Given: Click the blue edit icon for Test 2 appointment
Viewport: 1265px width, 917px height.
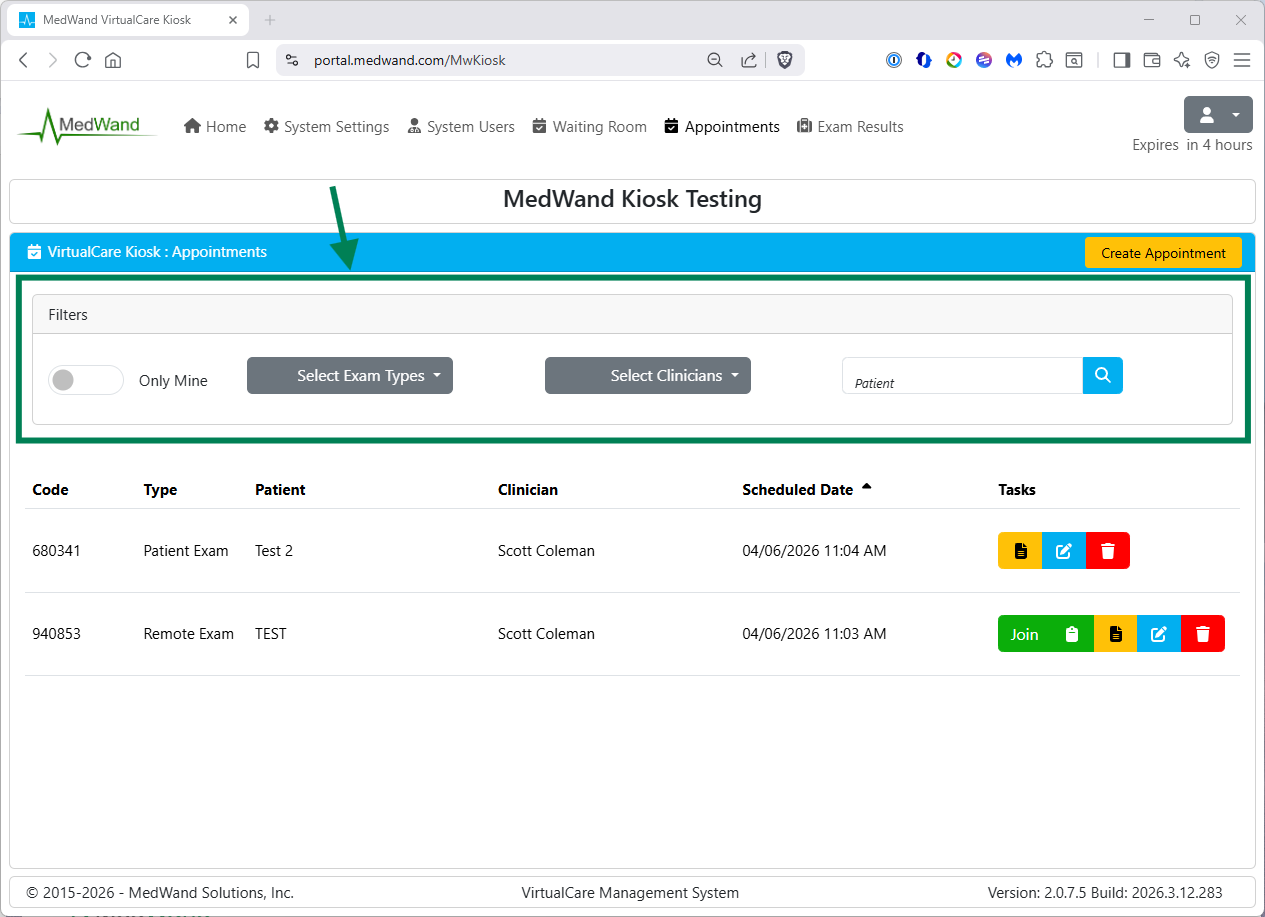Looking at the screenshot, I should coord(1064,551).
